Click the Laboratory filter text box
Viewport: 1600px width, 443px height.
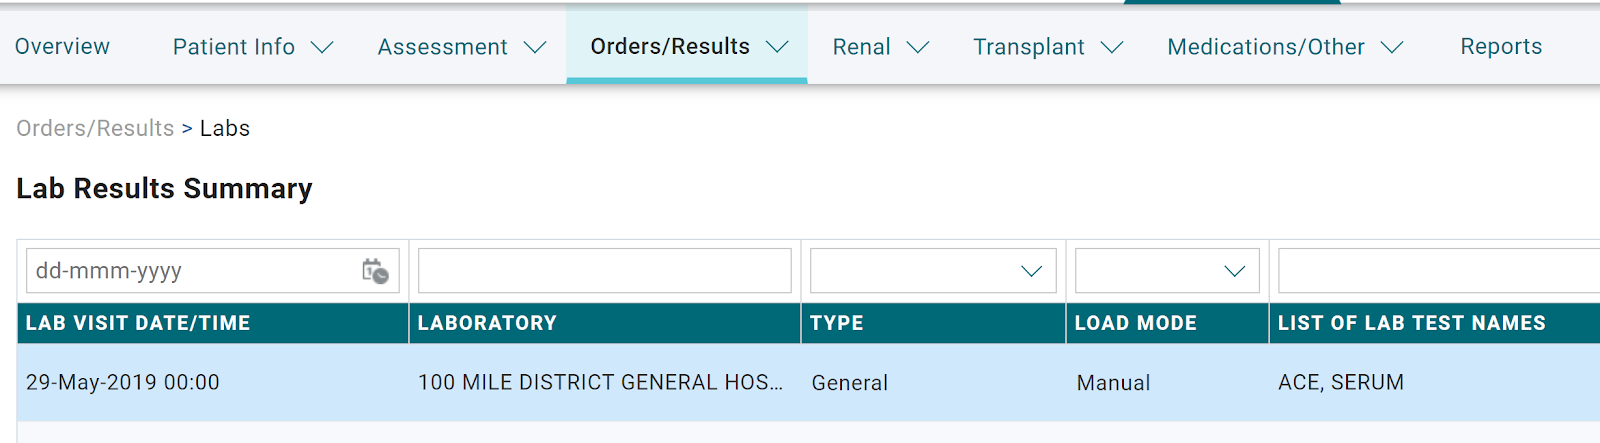click(604, 271)
